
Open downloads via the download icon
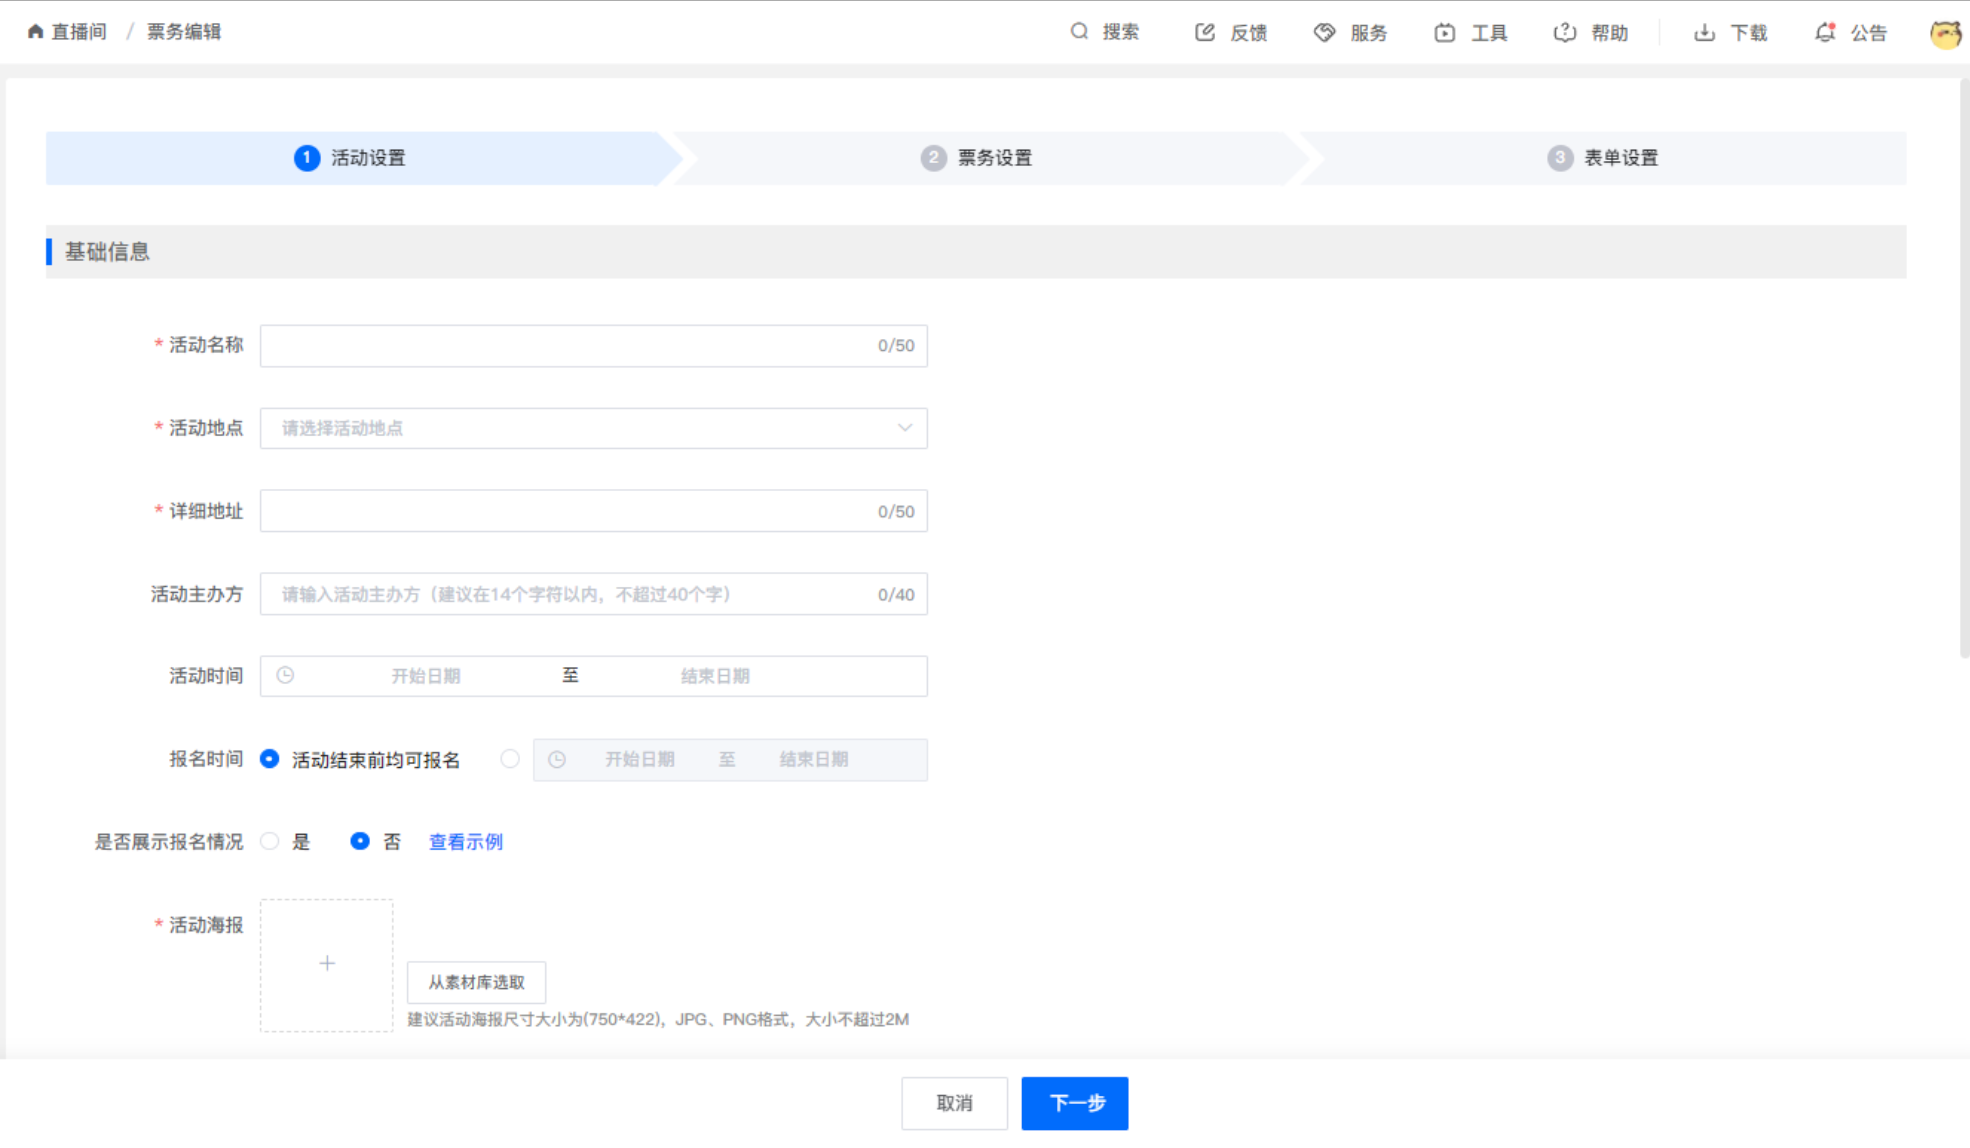click(x=1704, y=32)
